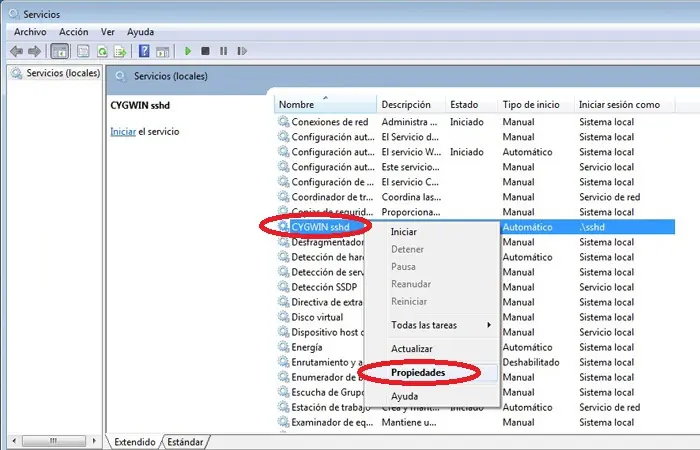Select the CYGWIN sshd service row
The width and height of the screenshot is (700, 450).
(x=320, y=227)
